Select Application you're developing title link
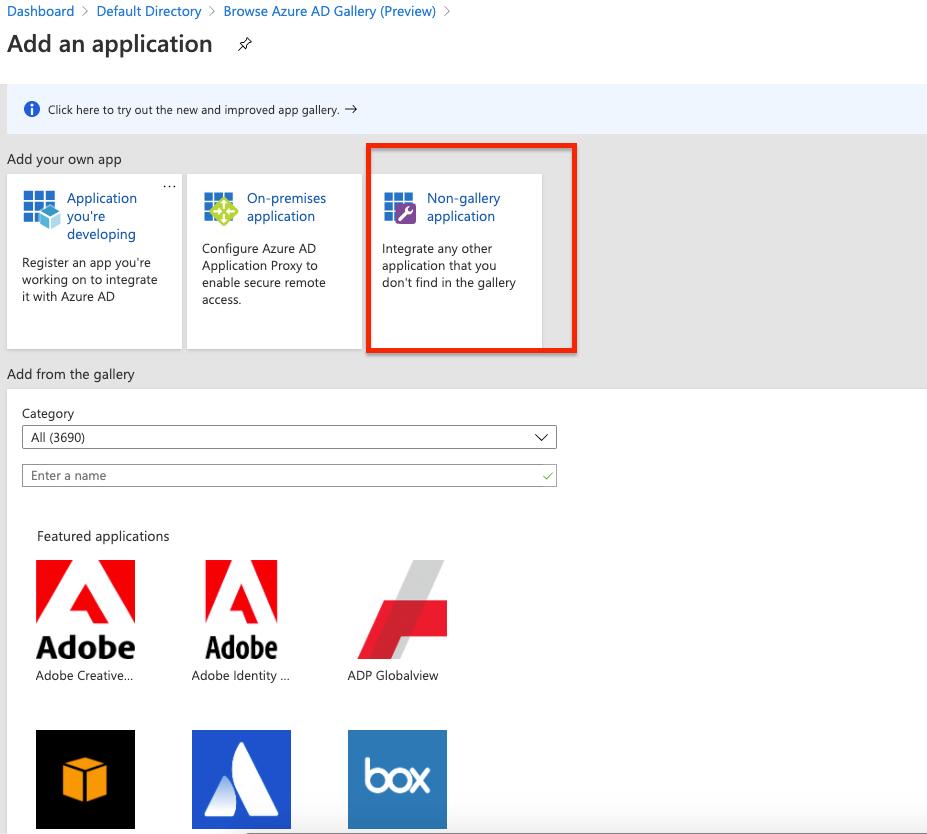 [102, 216]
